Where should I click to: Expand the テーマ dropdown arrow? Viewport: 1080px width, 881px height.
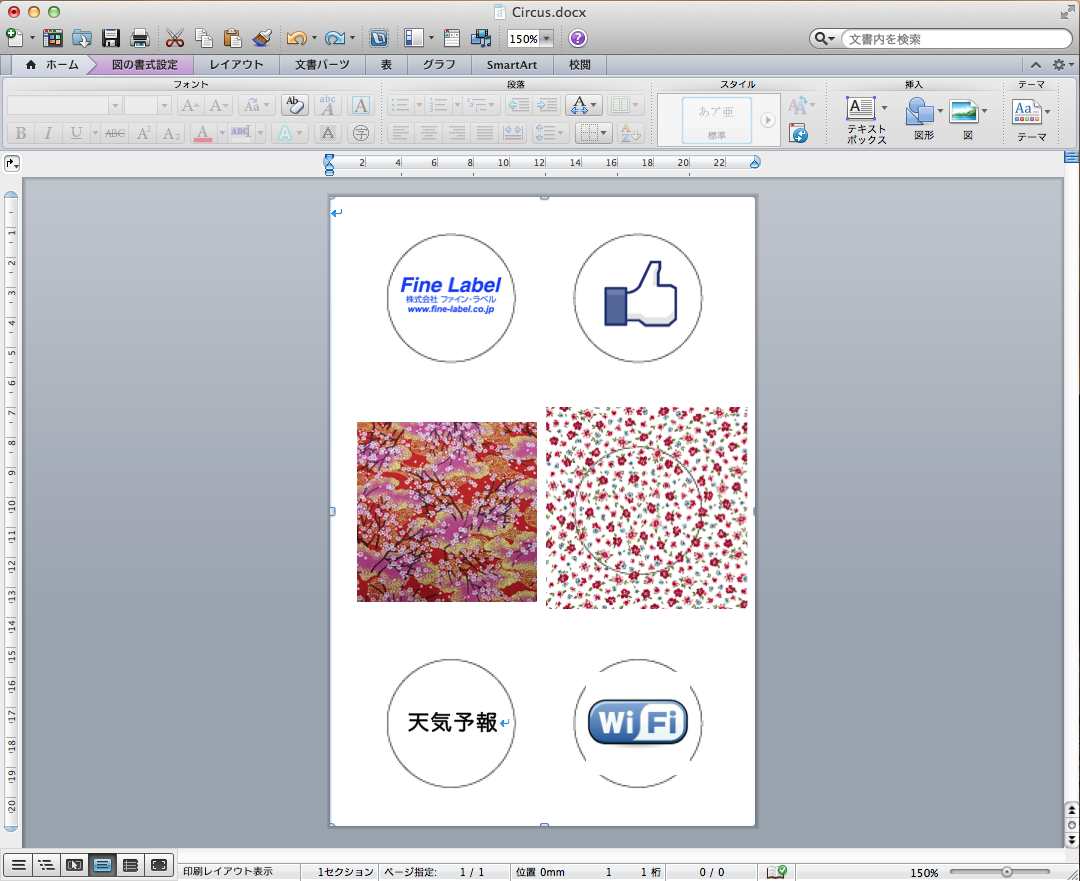(1047, 111)
